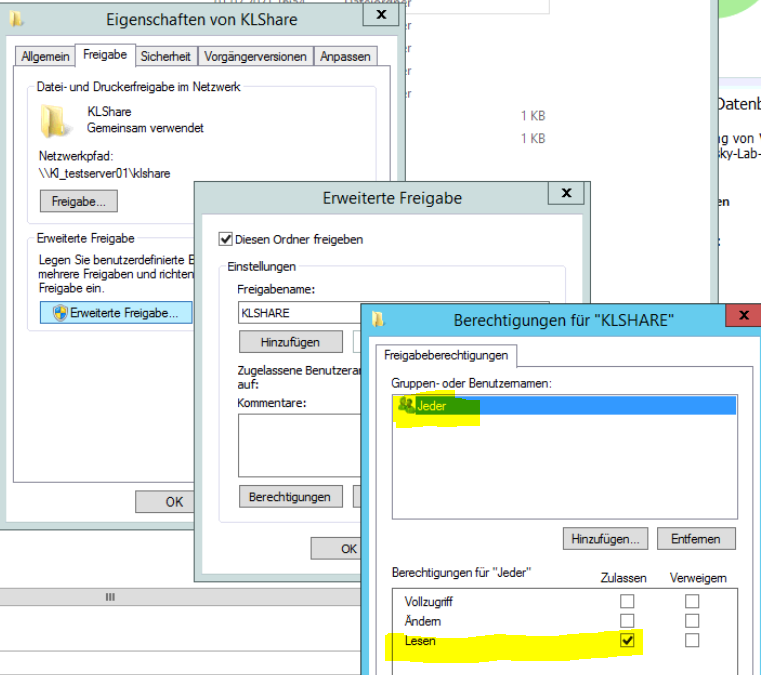
Task: Uncheck Lesen Zulassen checkbox
Action: coord(627,641)
